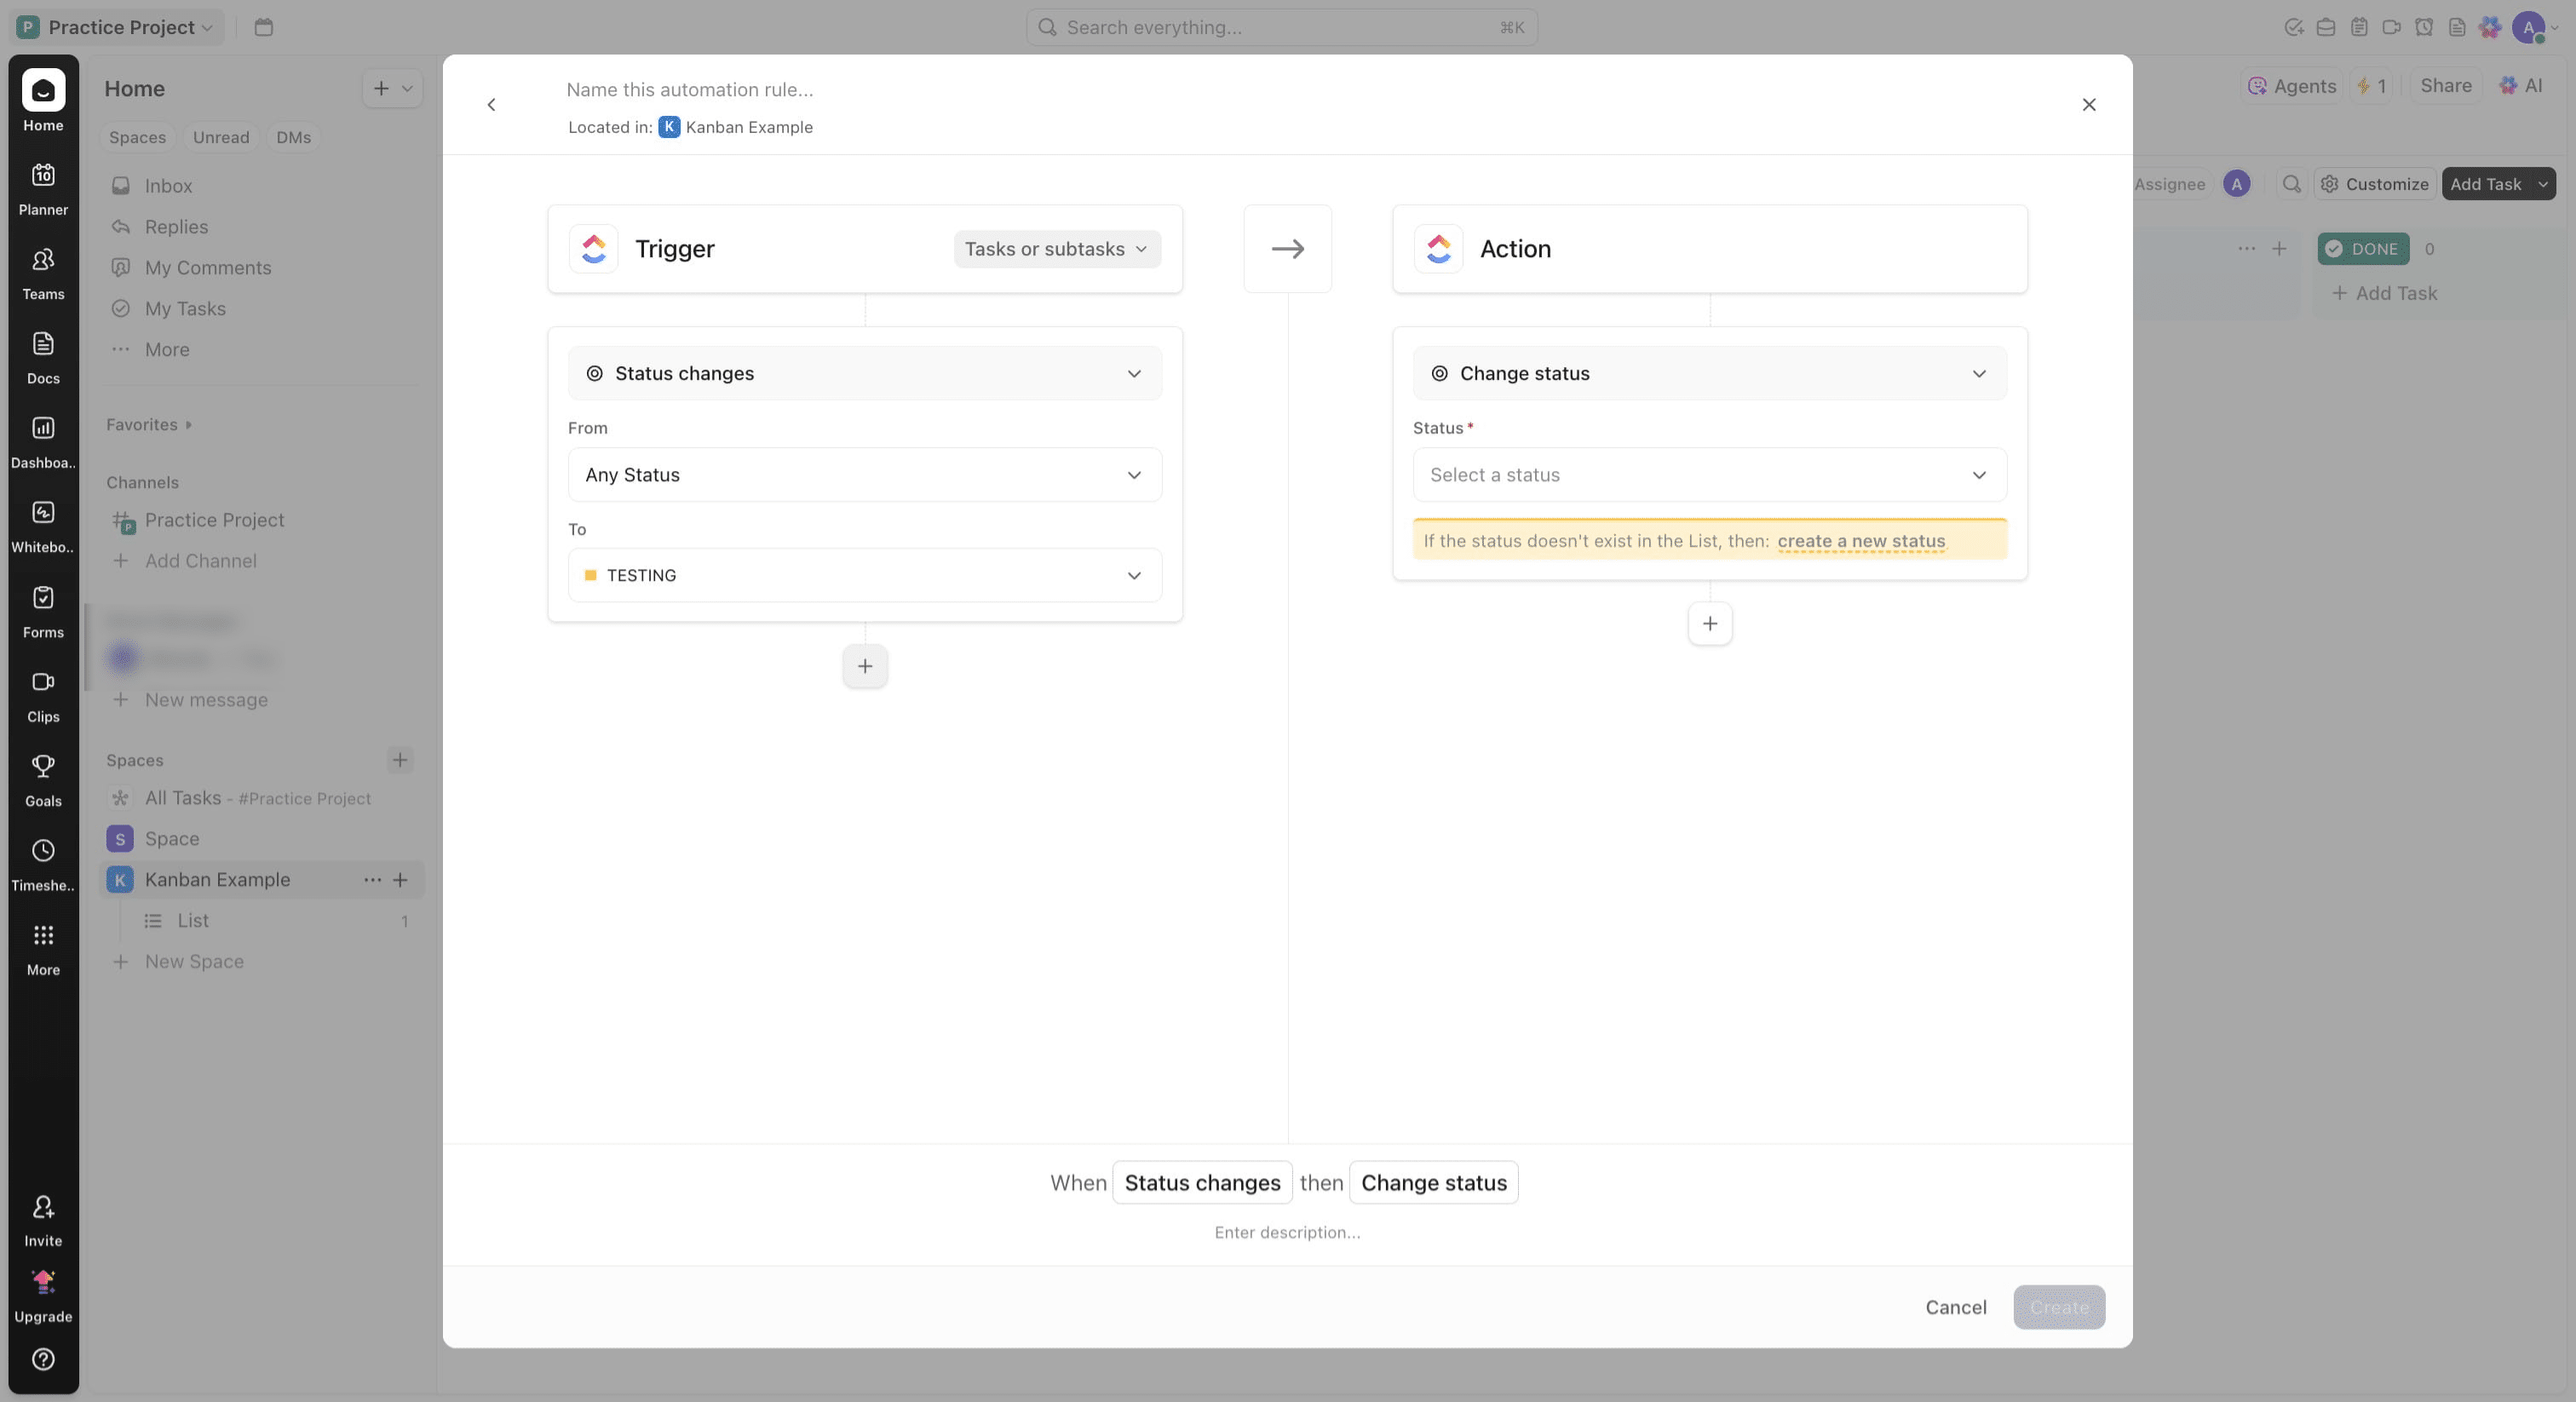This screenshot has width=2576, height=1402.
Task: Click the Search everything bar
Action: (x=1281, y=27)
